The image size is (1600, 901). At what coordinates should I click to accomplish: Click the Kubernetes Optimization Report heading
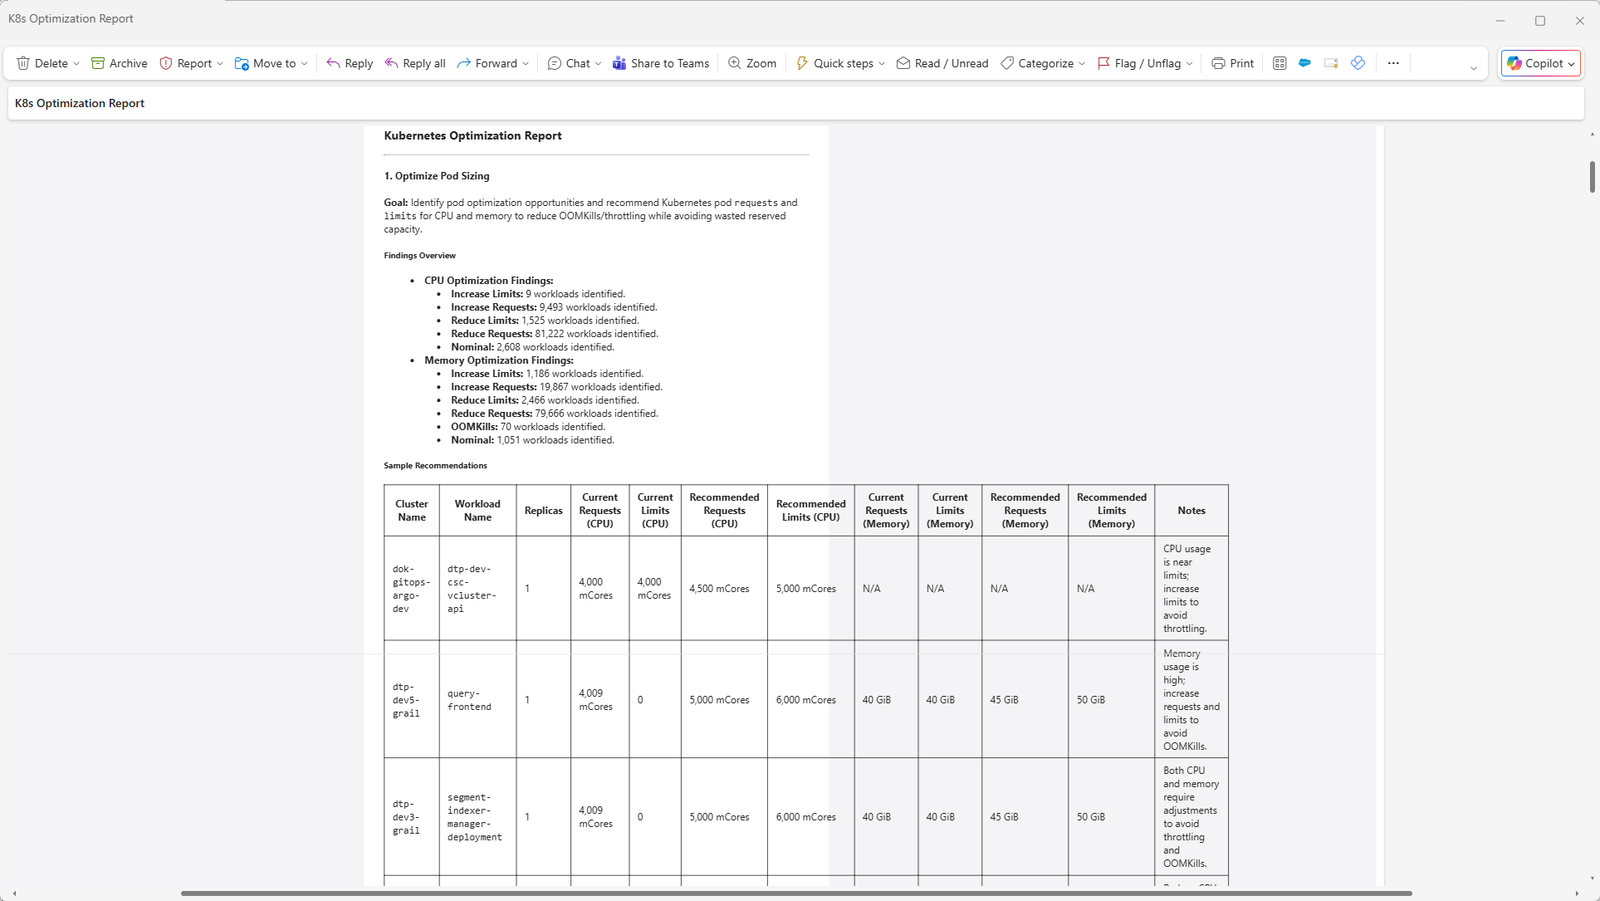473,136
